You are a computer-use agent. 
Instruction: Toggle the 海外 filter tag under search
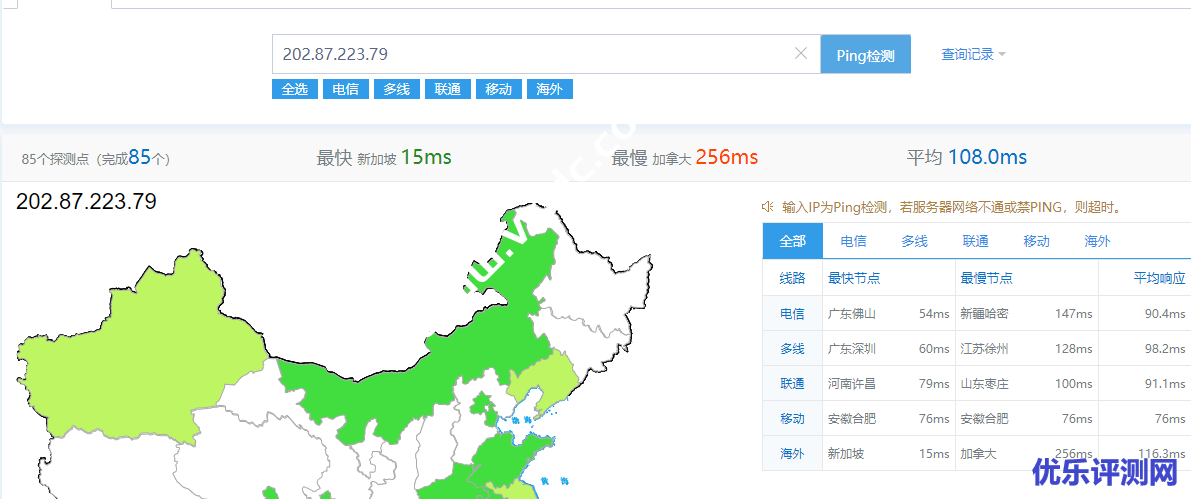point(549,89)
